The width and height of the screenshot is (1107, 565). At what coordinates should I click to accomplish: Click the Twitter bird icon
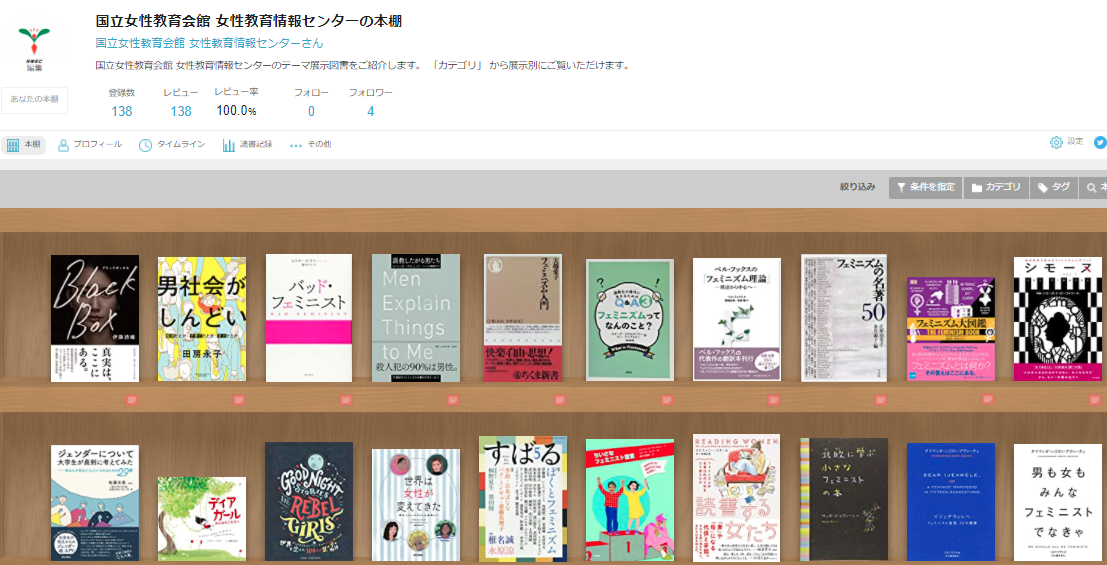pos(1100,142)
